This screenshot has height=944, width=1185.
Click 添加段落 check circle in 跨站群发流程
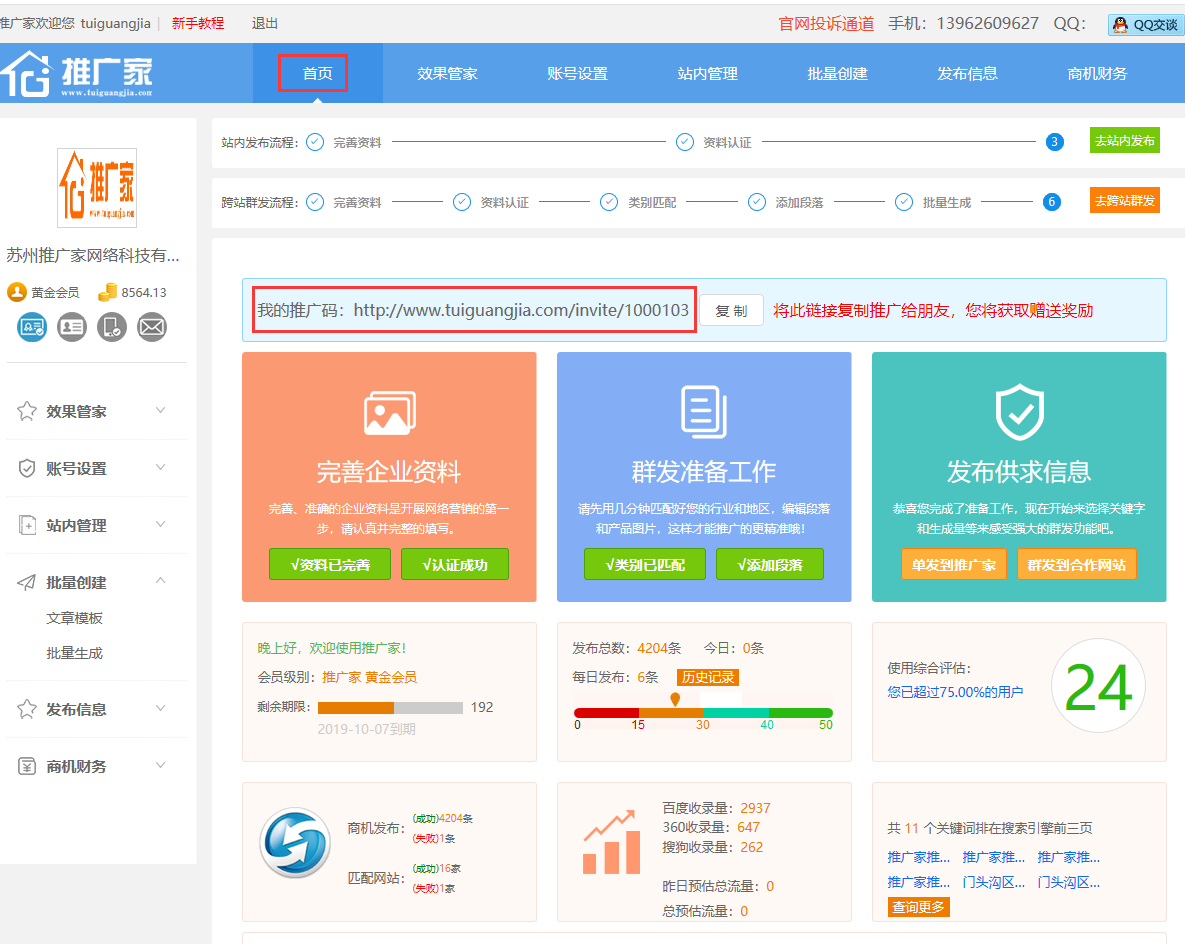756,202
